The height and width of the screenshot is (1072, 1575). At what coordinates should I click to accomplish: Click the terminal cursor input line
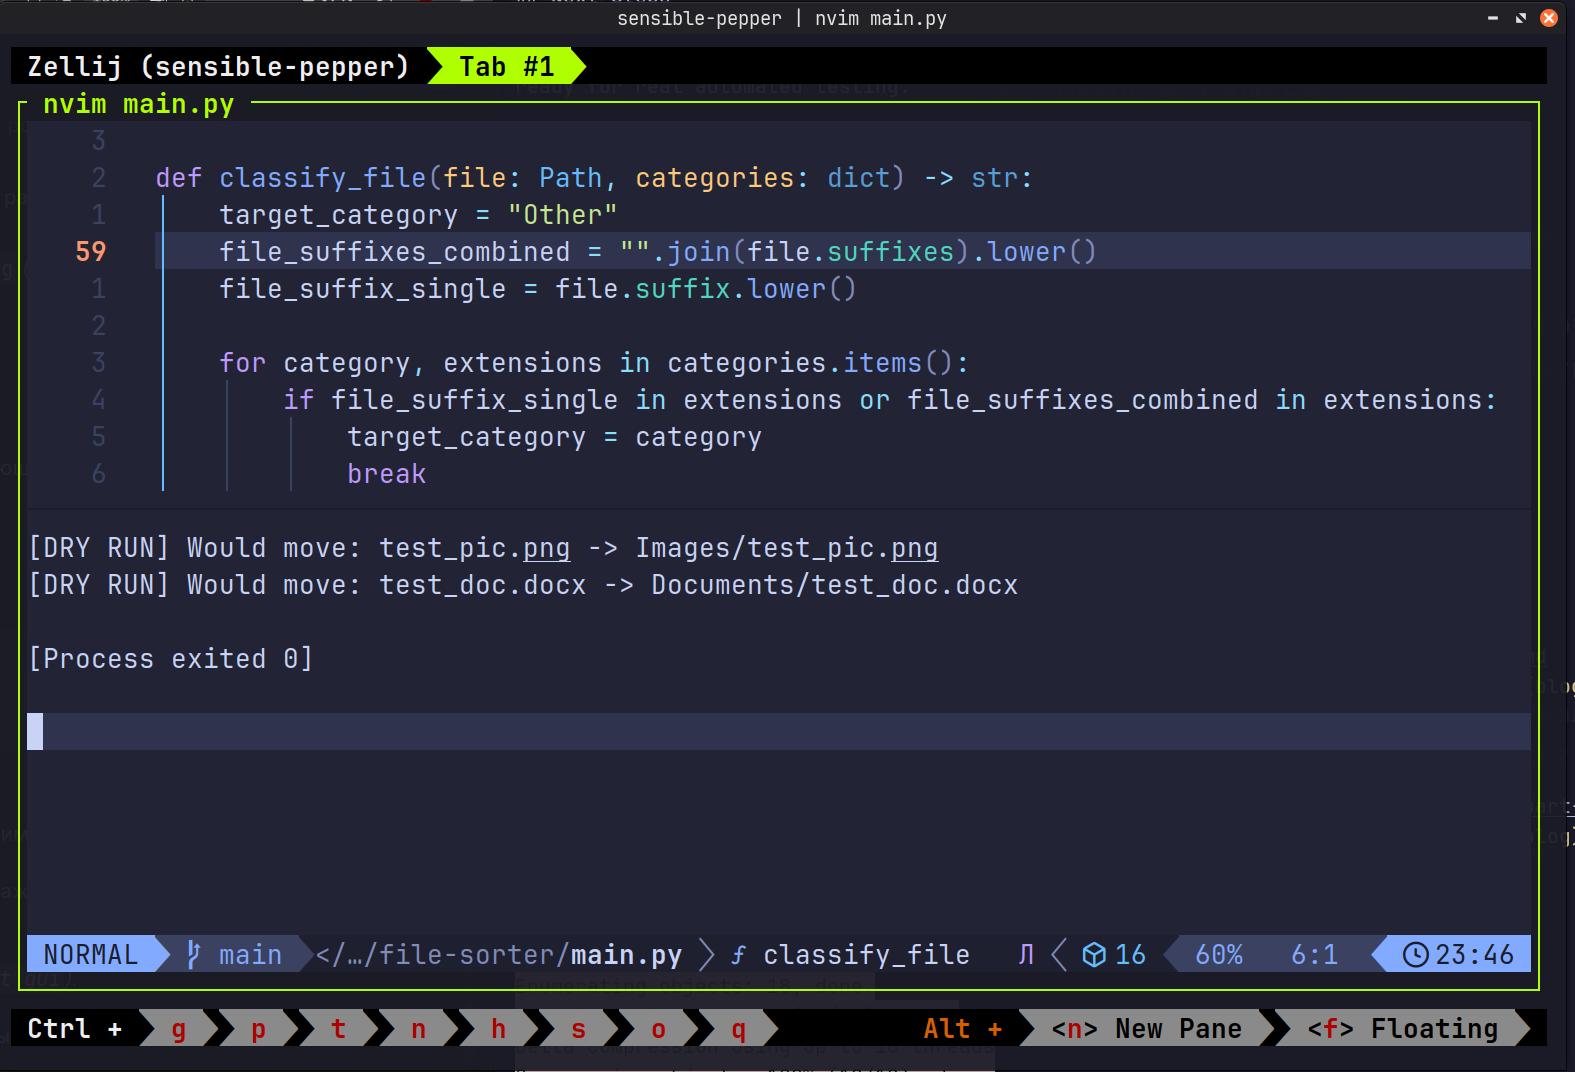click(x=779, y=731)
